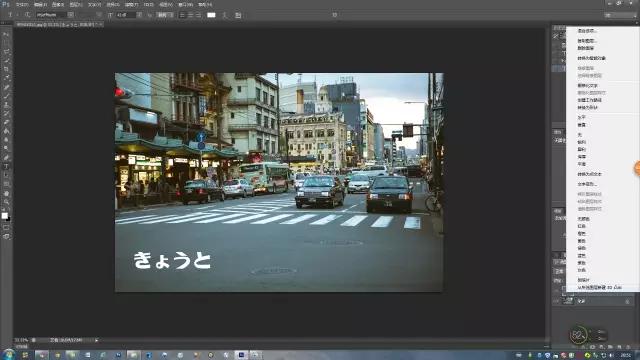The height and width of the screenshot is (360, 640).
Task: Toggle text orientation in options bar
Action: point(27,15)
